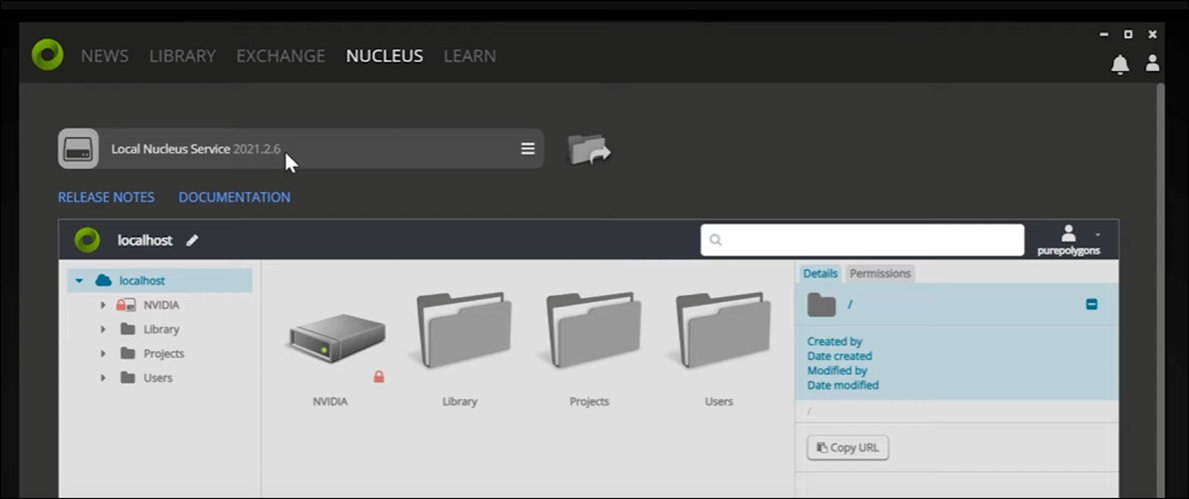Switch to the Permissions tab

coord(880,273)
